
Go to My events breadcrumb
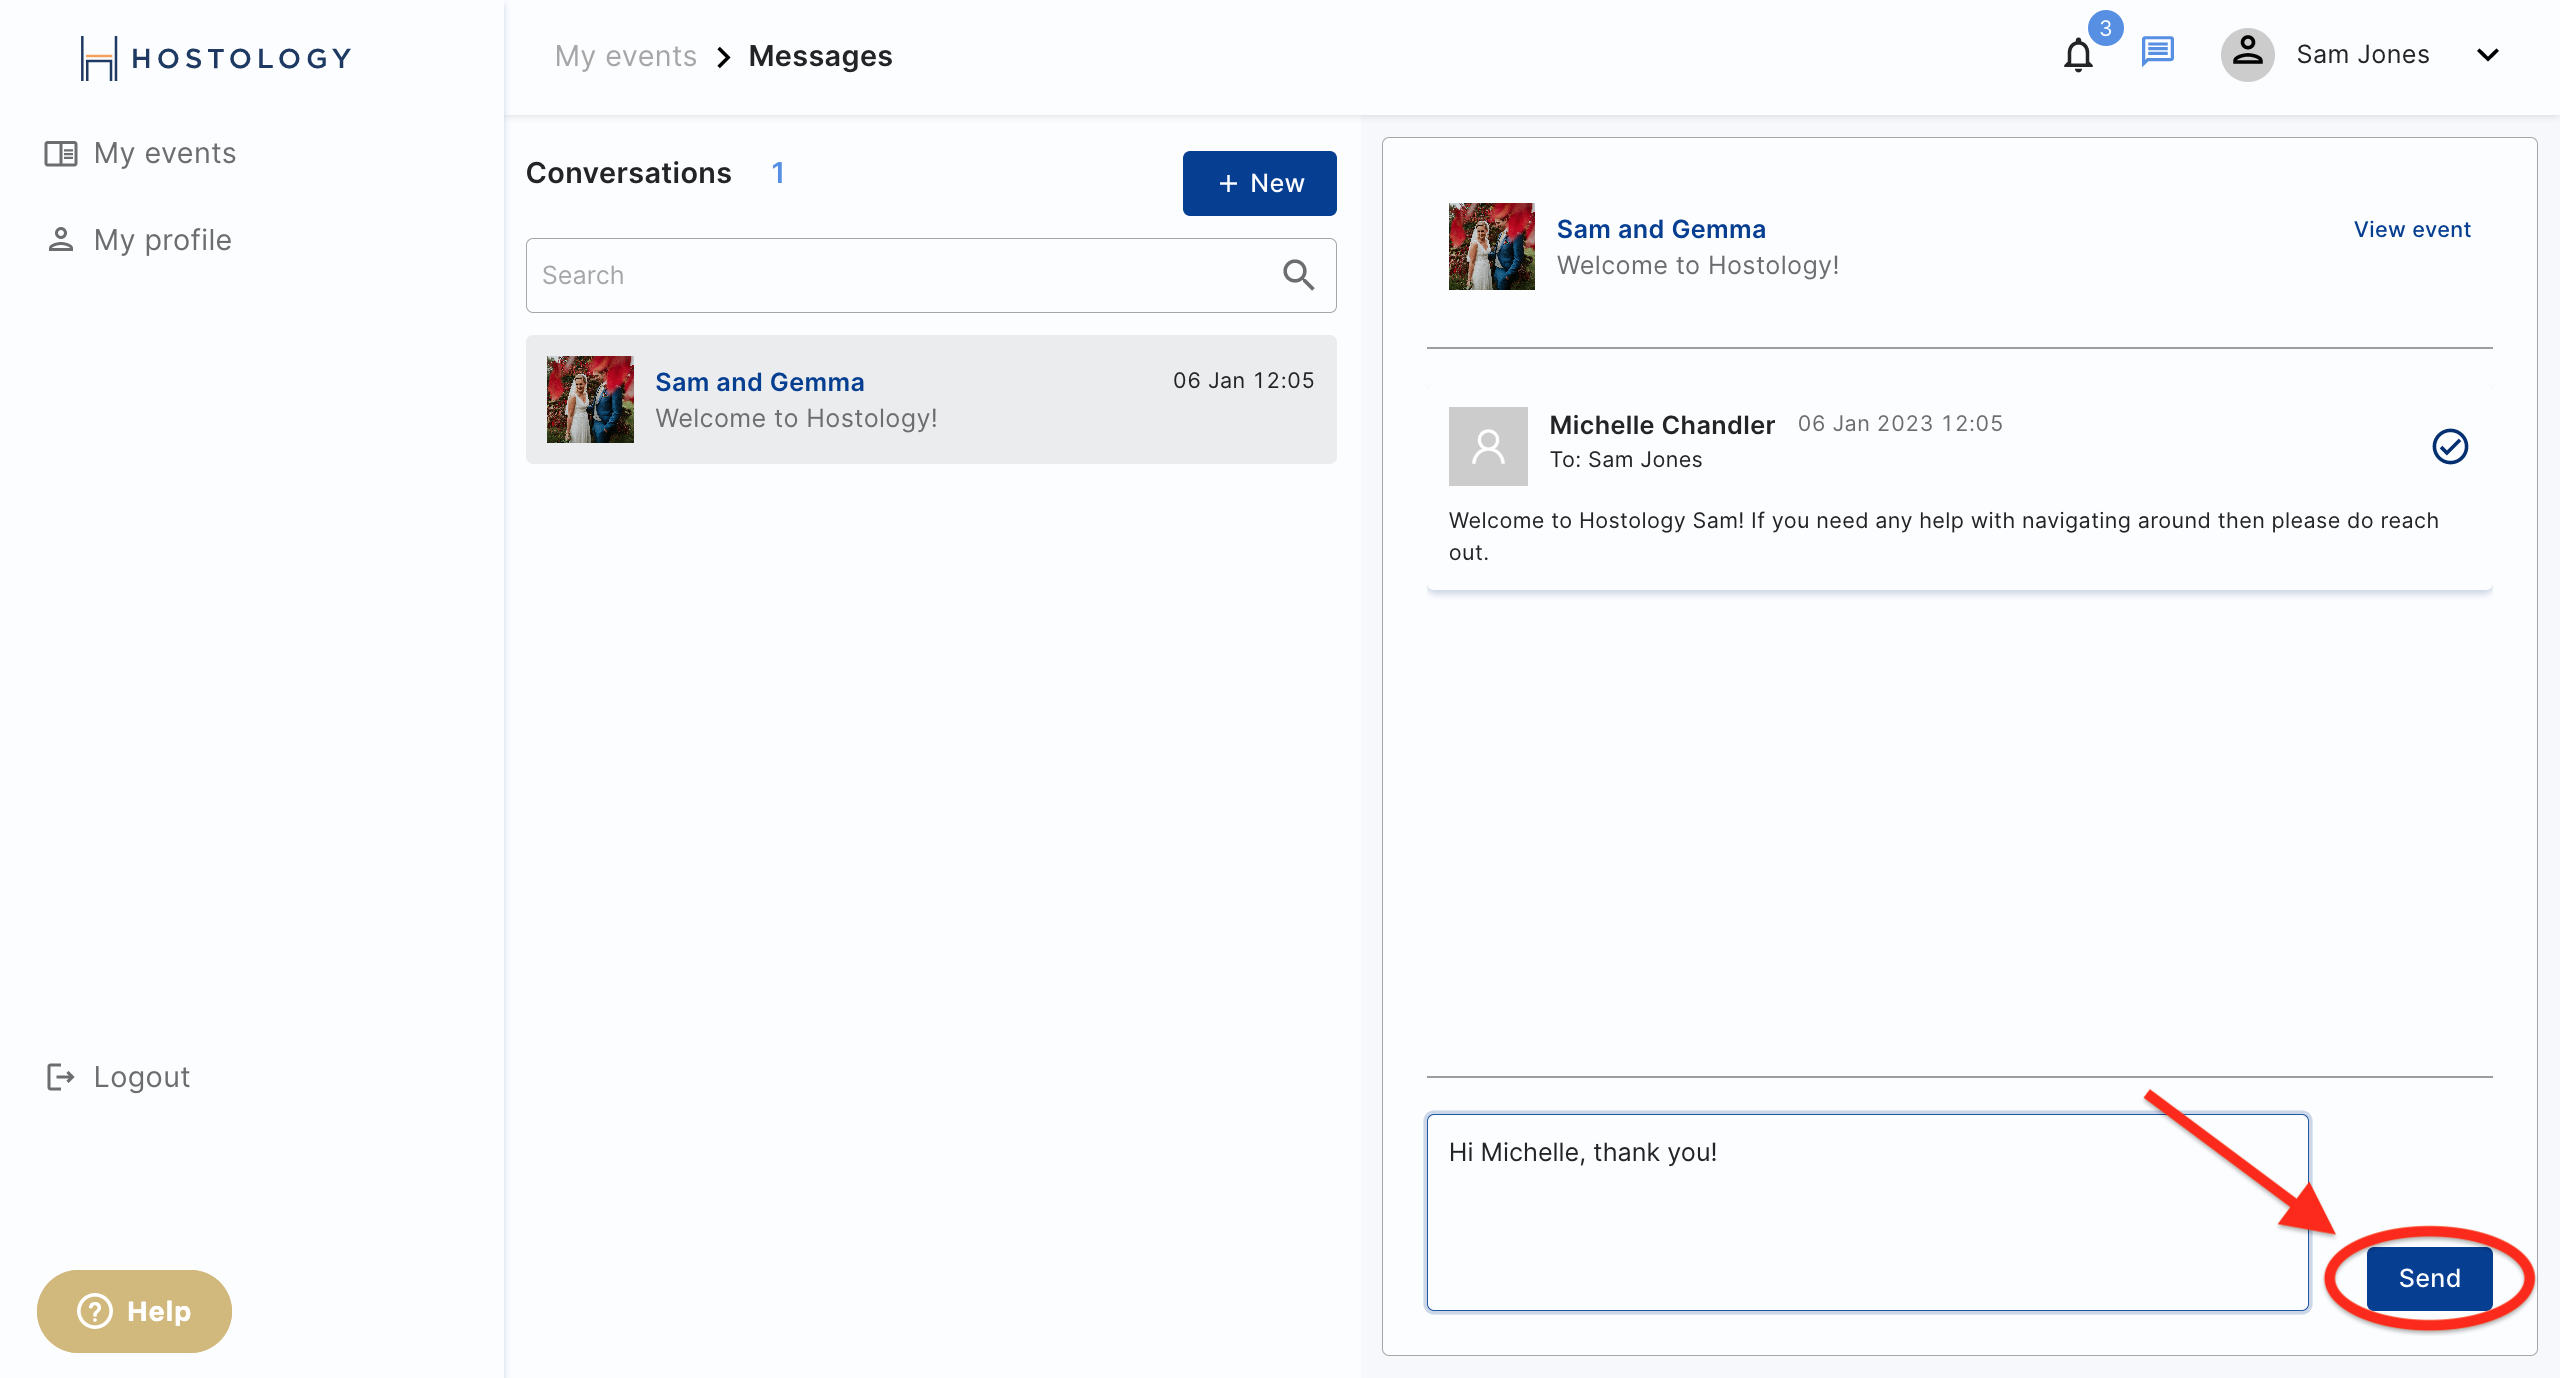click(625, 56)
